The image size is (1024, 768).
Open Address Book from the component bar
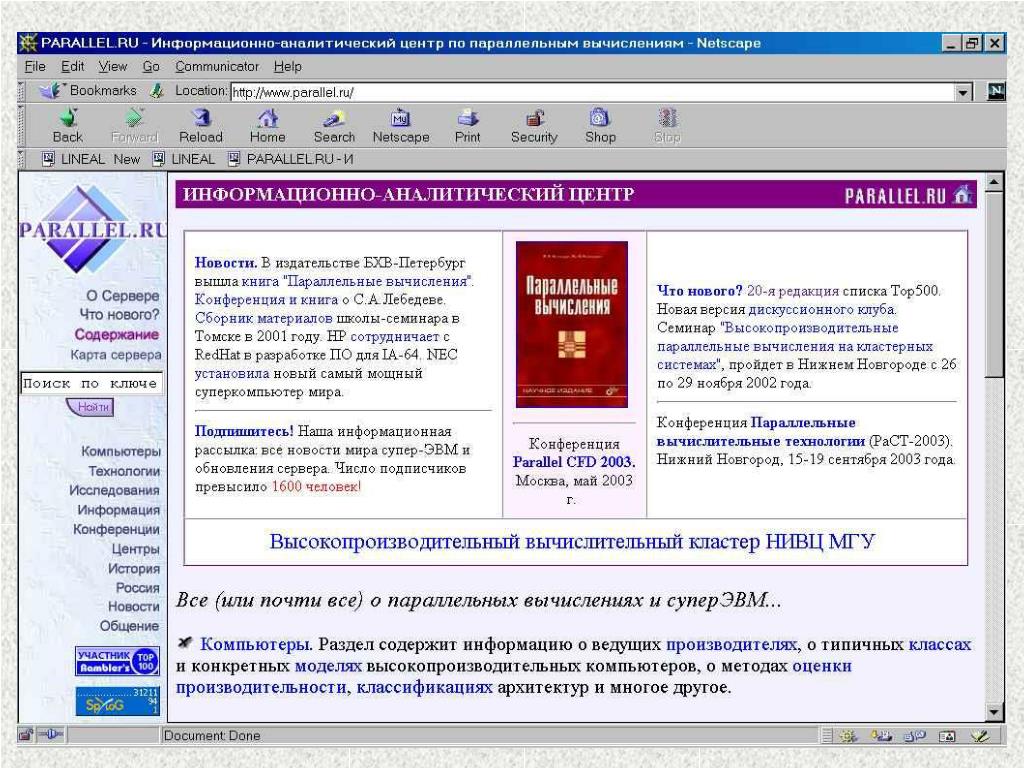point(947,736)
